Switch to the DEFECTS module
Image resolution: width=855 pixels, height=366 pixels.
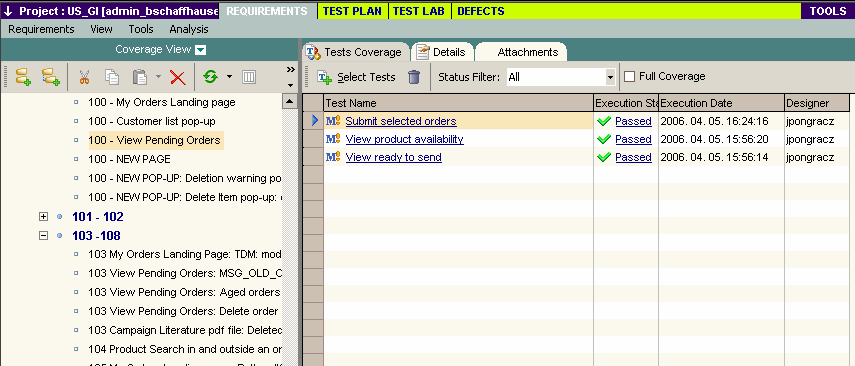[x=481, y=11]
